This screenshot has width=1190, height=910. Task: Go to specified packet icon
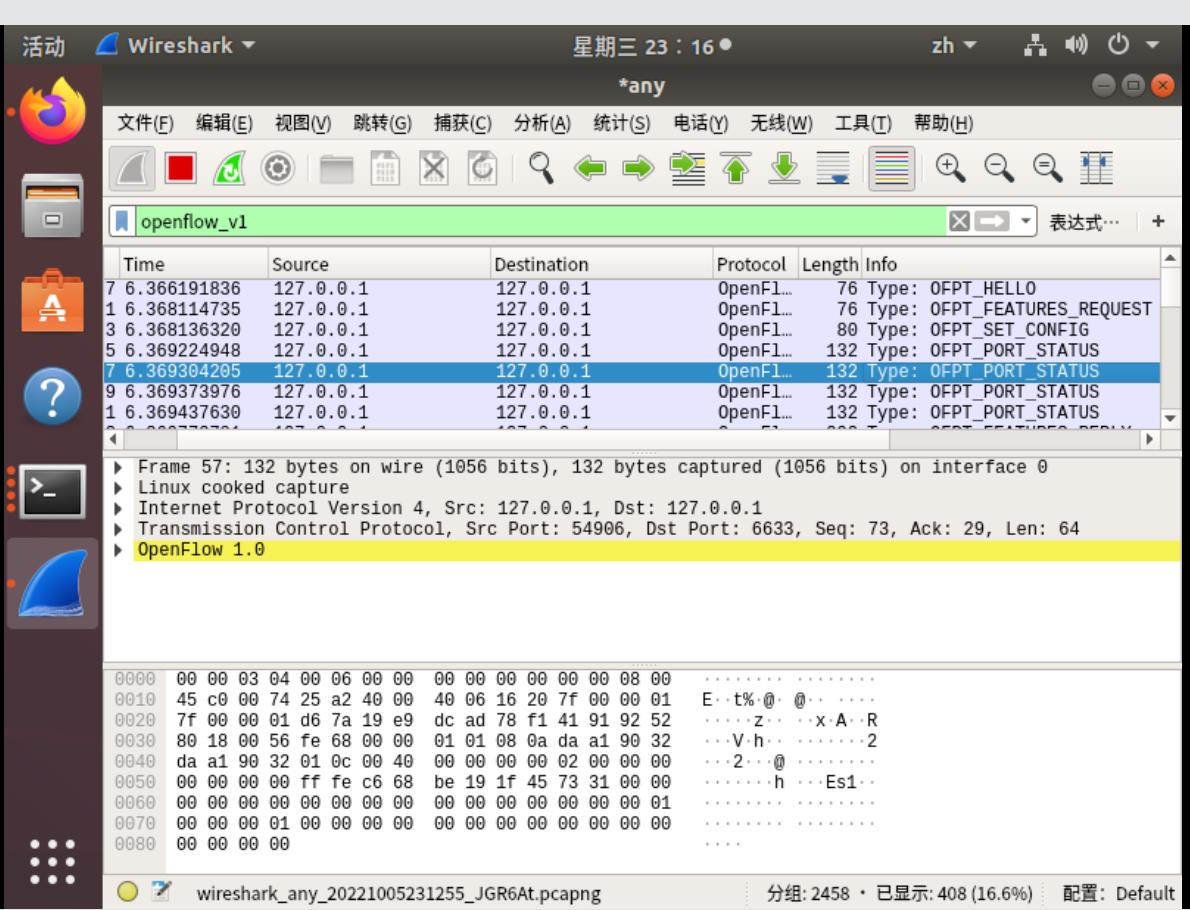tap(687, 168)
